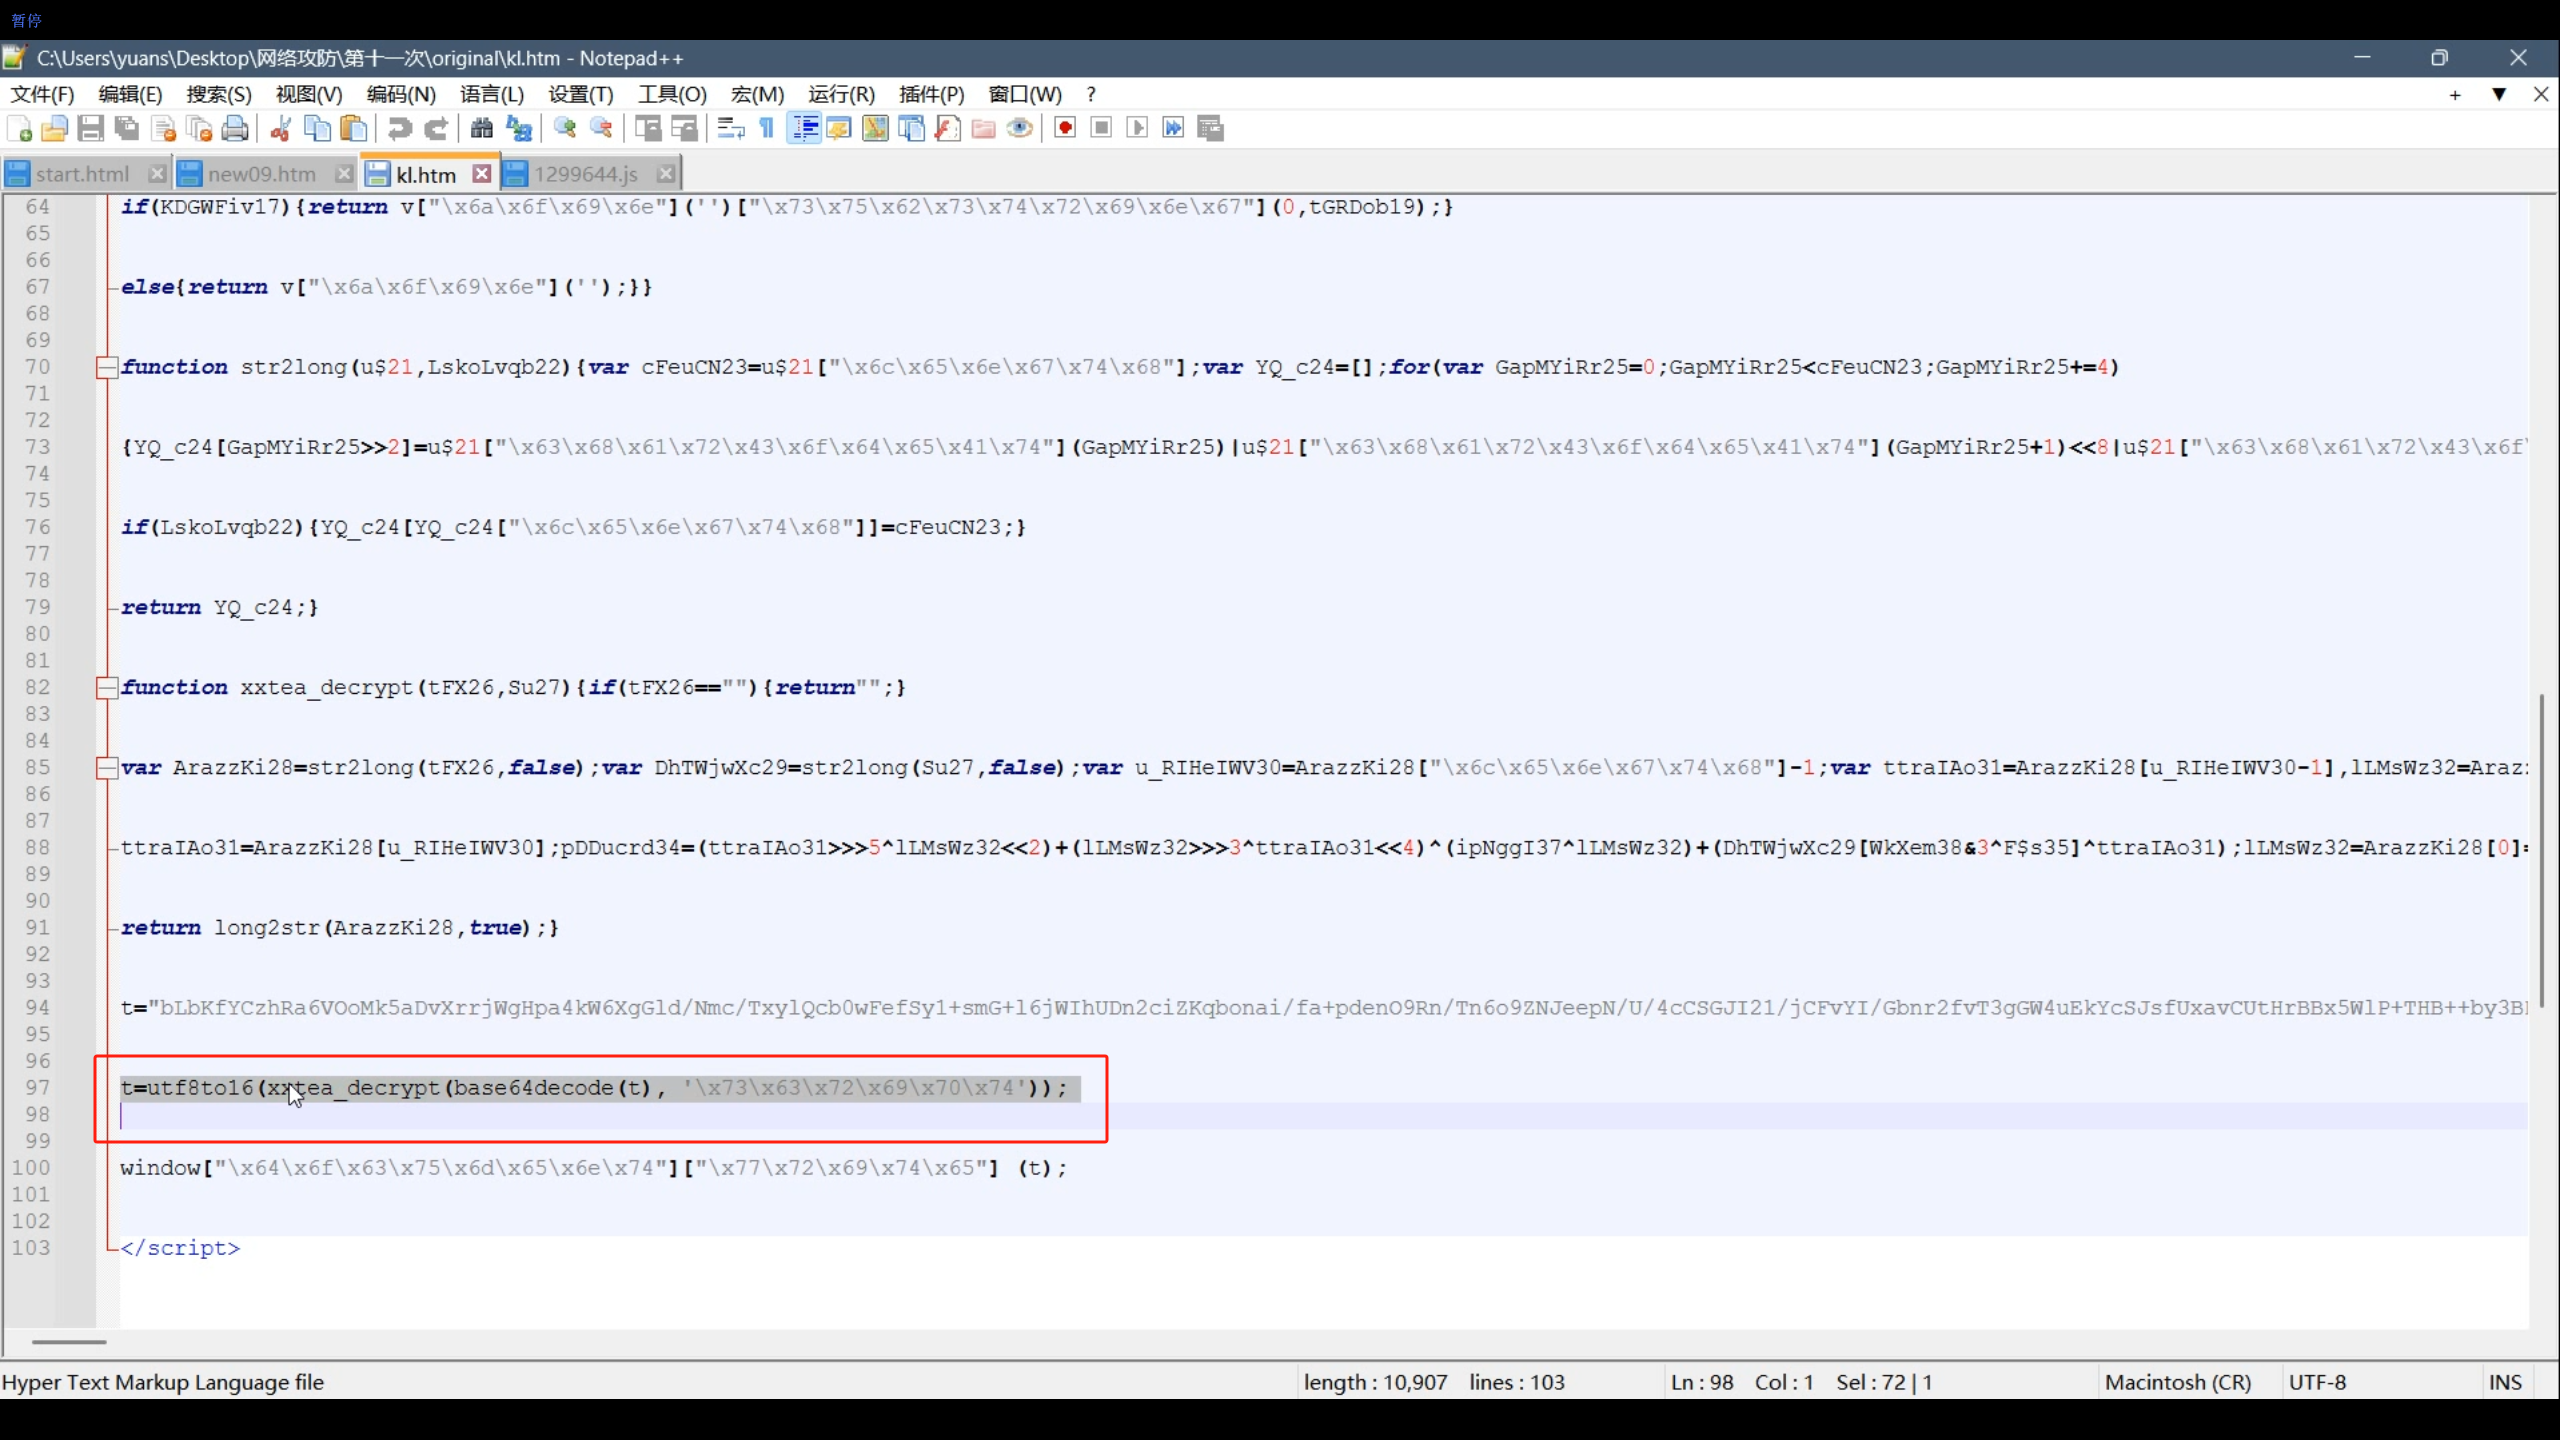Click the vertical scrollbar thumb
Viewport: 2560px width, 1440px height.
(x=2540, y=850)
